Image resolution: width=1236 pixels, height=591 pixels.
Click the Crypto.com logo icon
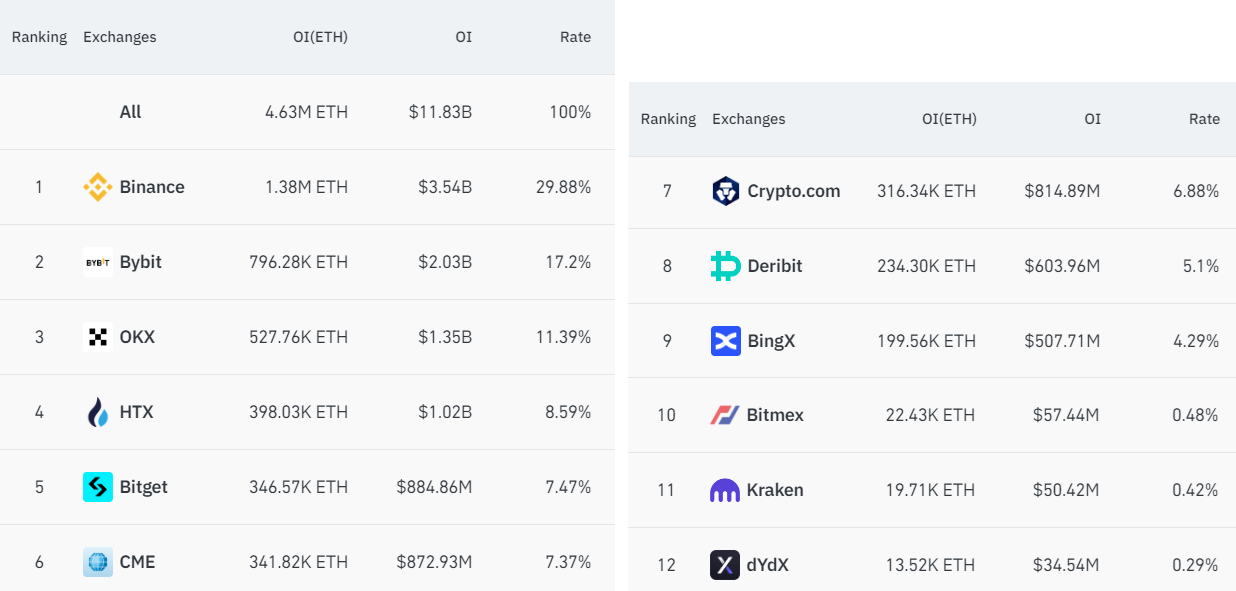pyautogui.click(x=725, y=191)
